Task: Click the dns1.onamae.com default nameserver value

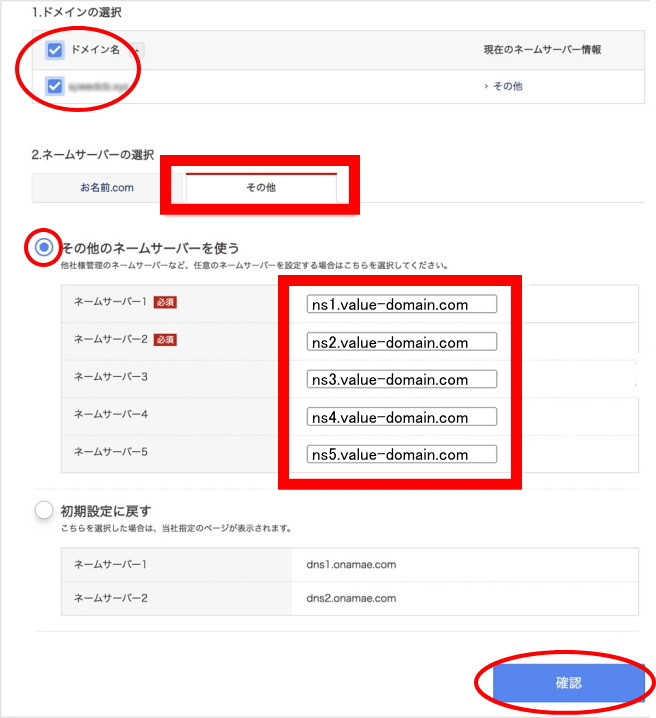Action: 351,565
